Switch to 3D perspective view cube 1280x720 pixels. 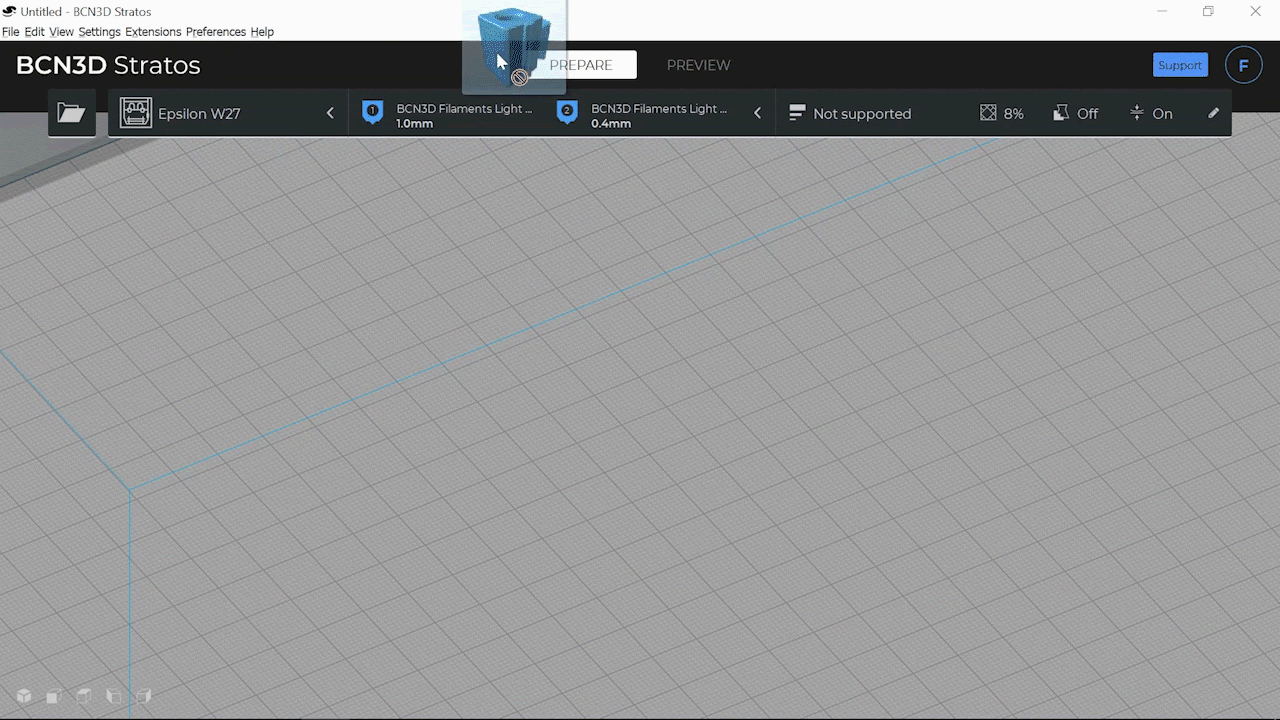(x=24, y=696)
